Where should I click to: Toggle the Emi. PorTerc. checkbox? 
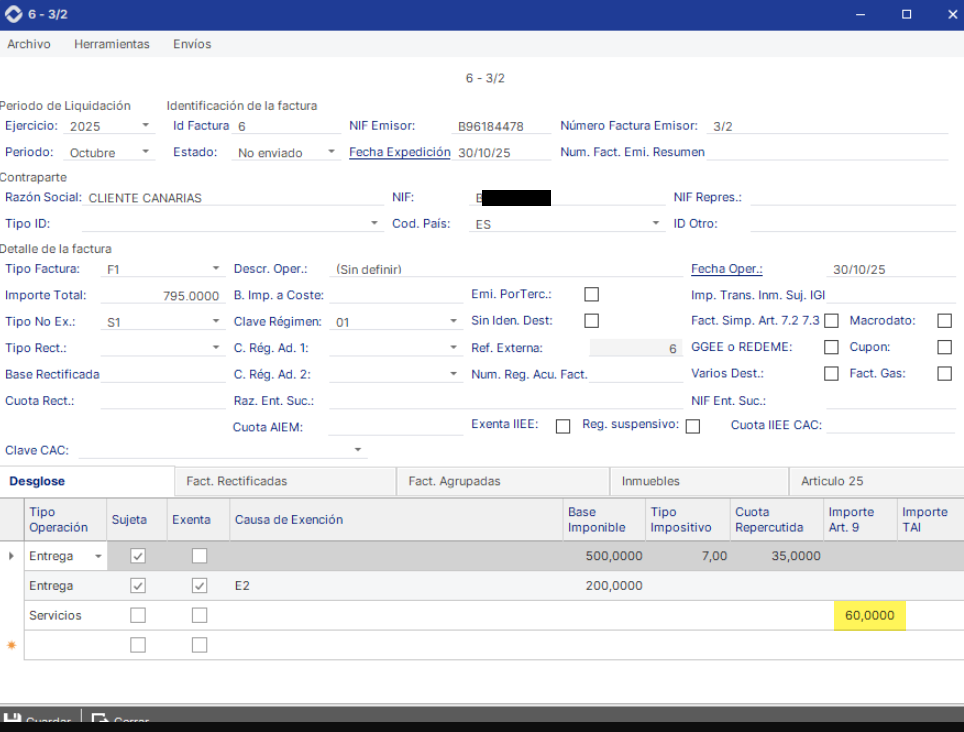point(591,294)
